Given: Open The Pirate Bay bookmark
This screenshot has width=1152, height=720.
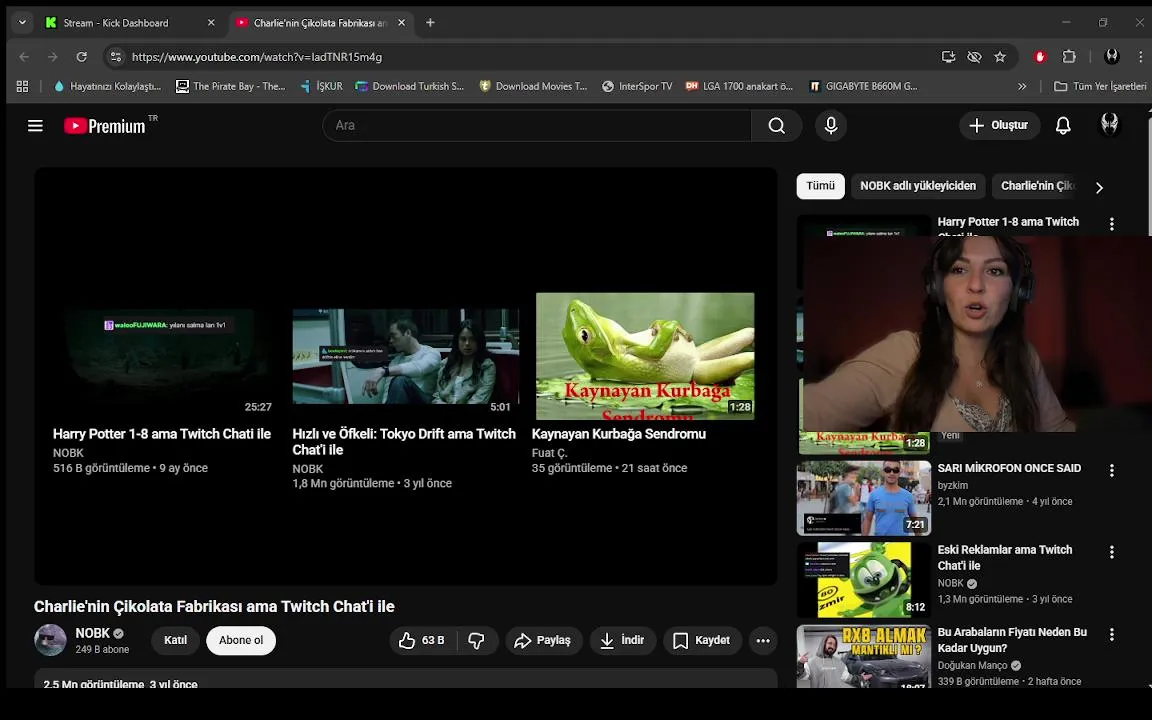Looking at the screenshot, I should pyautogui.click(x=231, y=86).
